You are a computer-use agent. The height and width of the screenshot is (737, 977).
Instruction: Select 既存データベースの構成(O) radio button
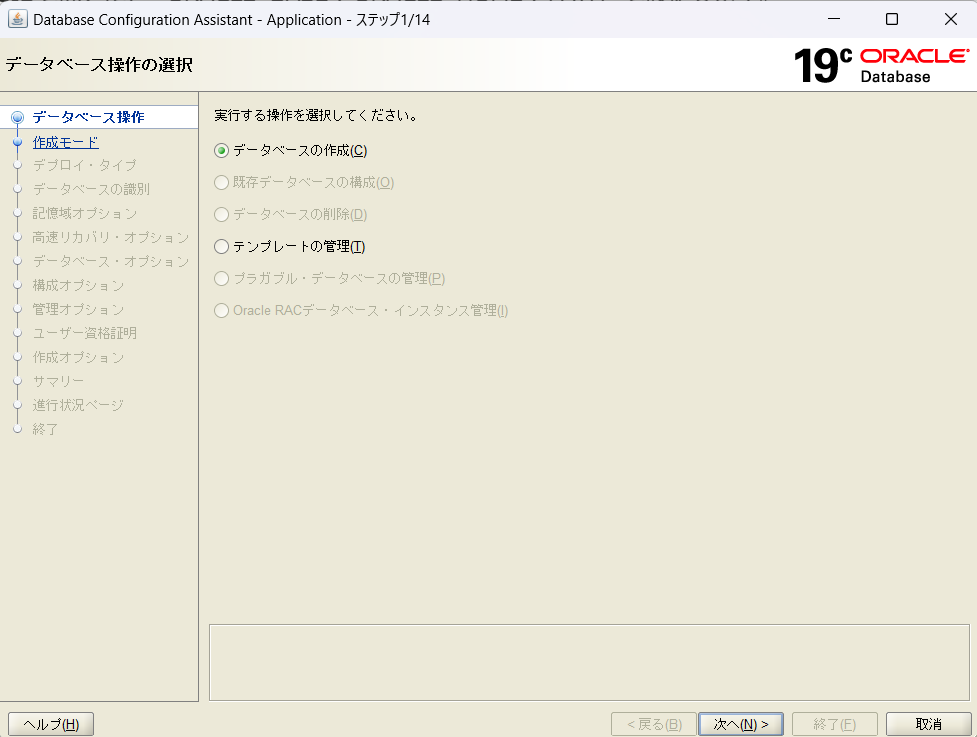tap(221, 183)
